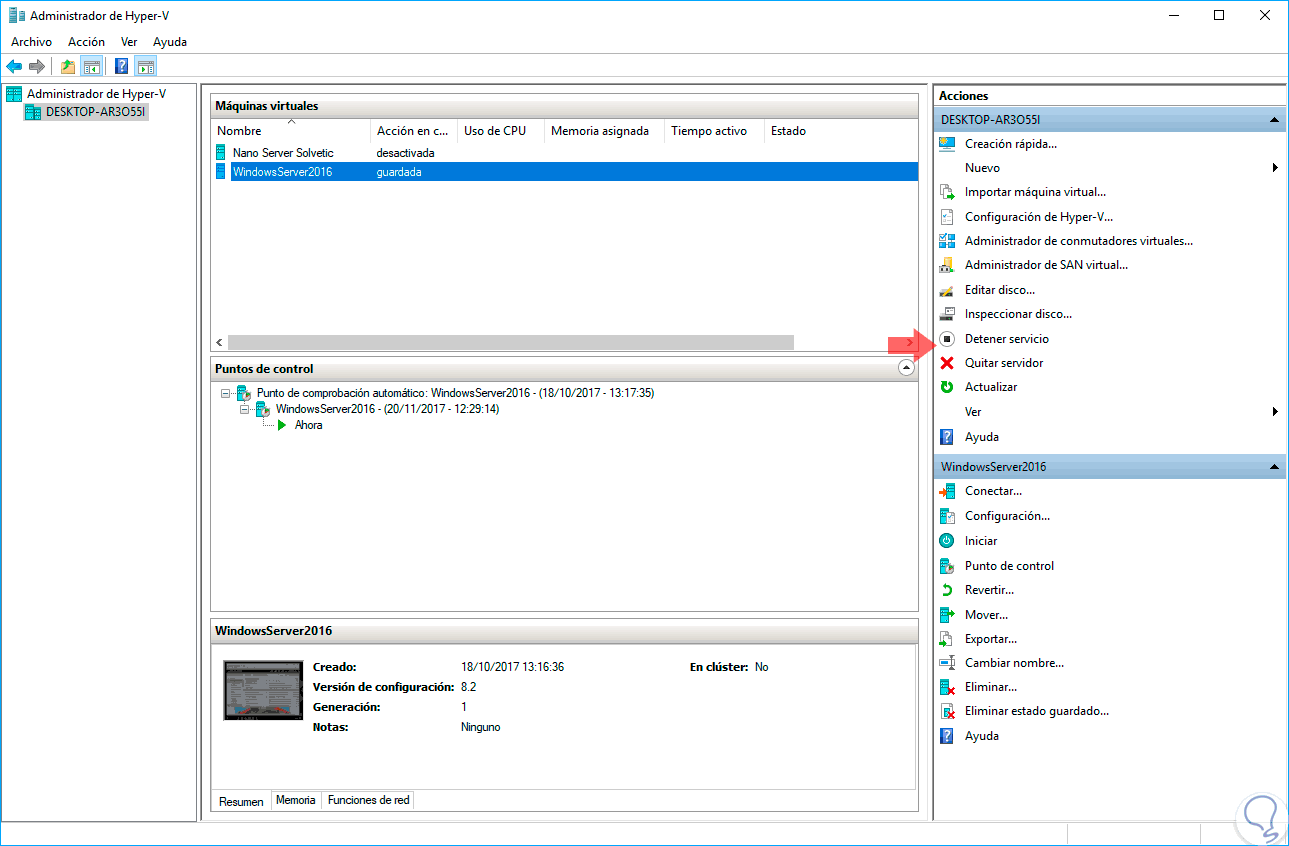
Task: Sort by the Nombre column header
Action: [291, 131]
